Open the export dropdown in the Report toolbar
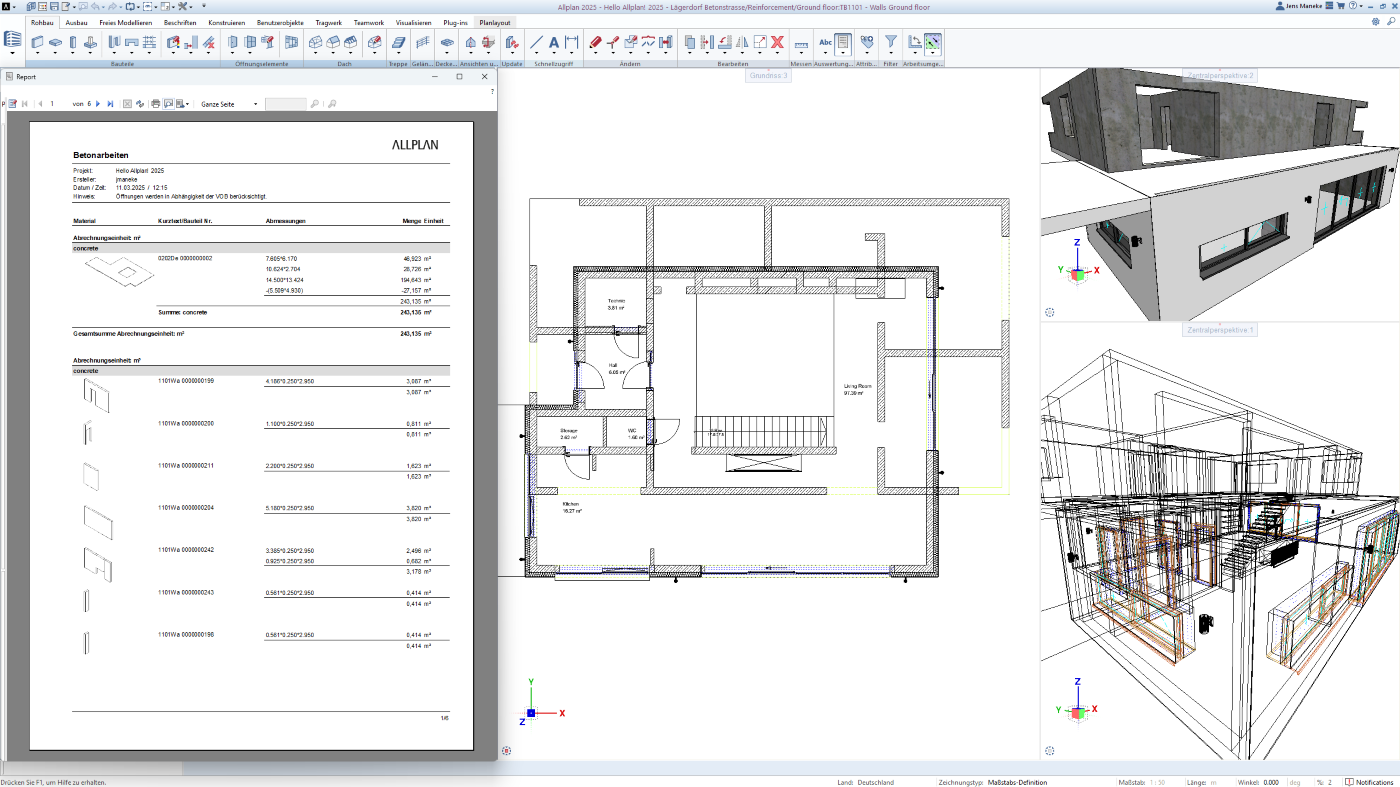 point(187,104)
